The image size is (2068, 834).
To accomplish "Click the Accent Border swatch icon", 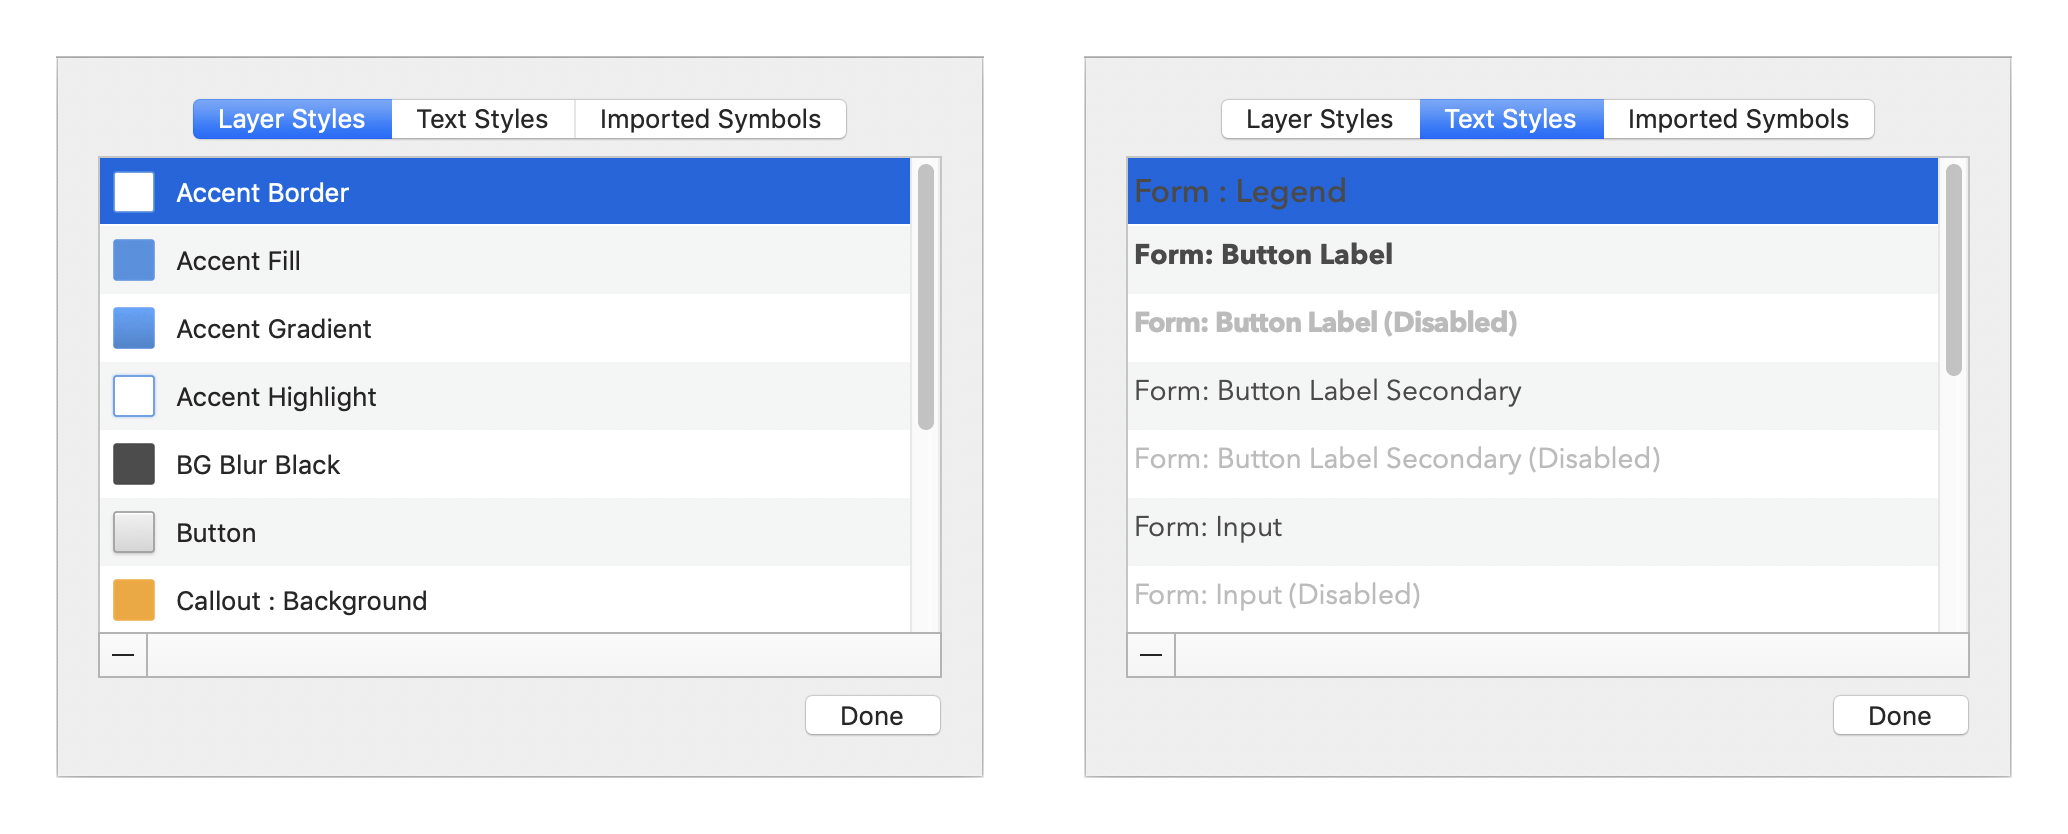I will click(x=134, y=192).
